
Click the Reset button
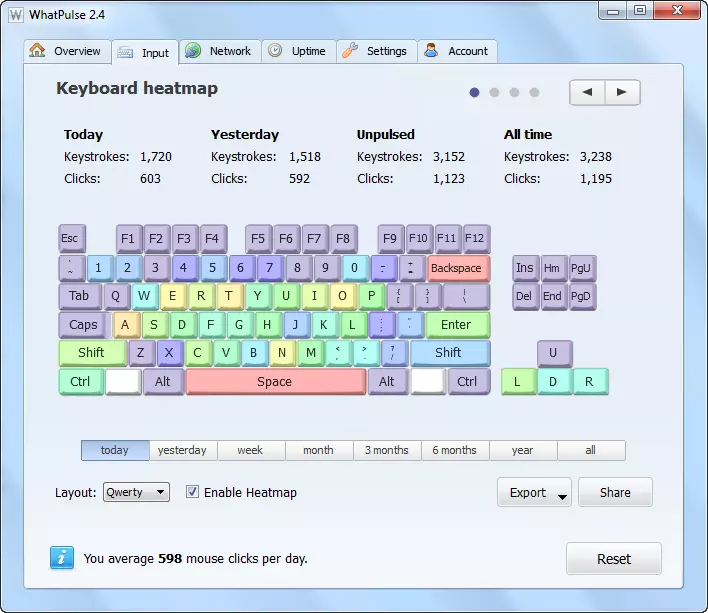click(x=614, y=559)
